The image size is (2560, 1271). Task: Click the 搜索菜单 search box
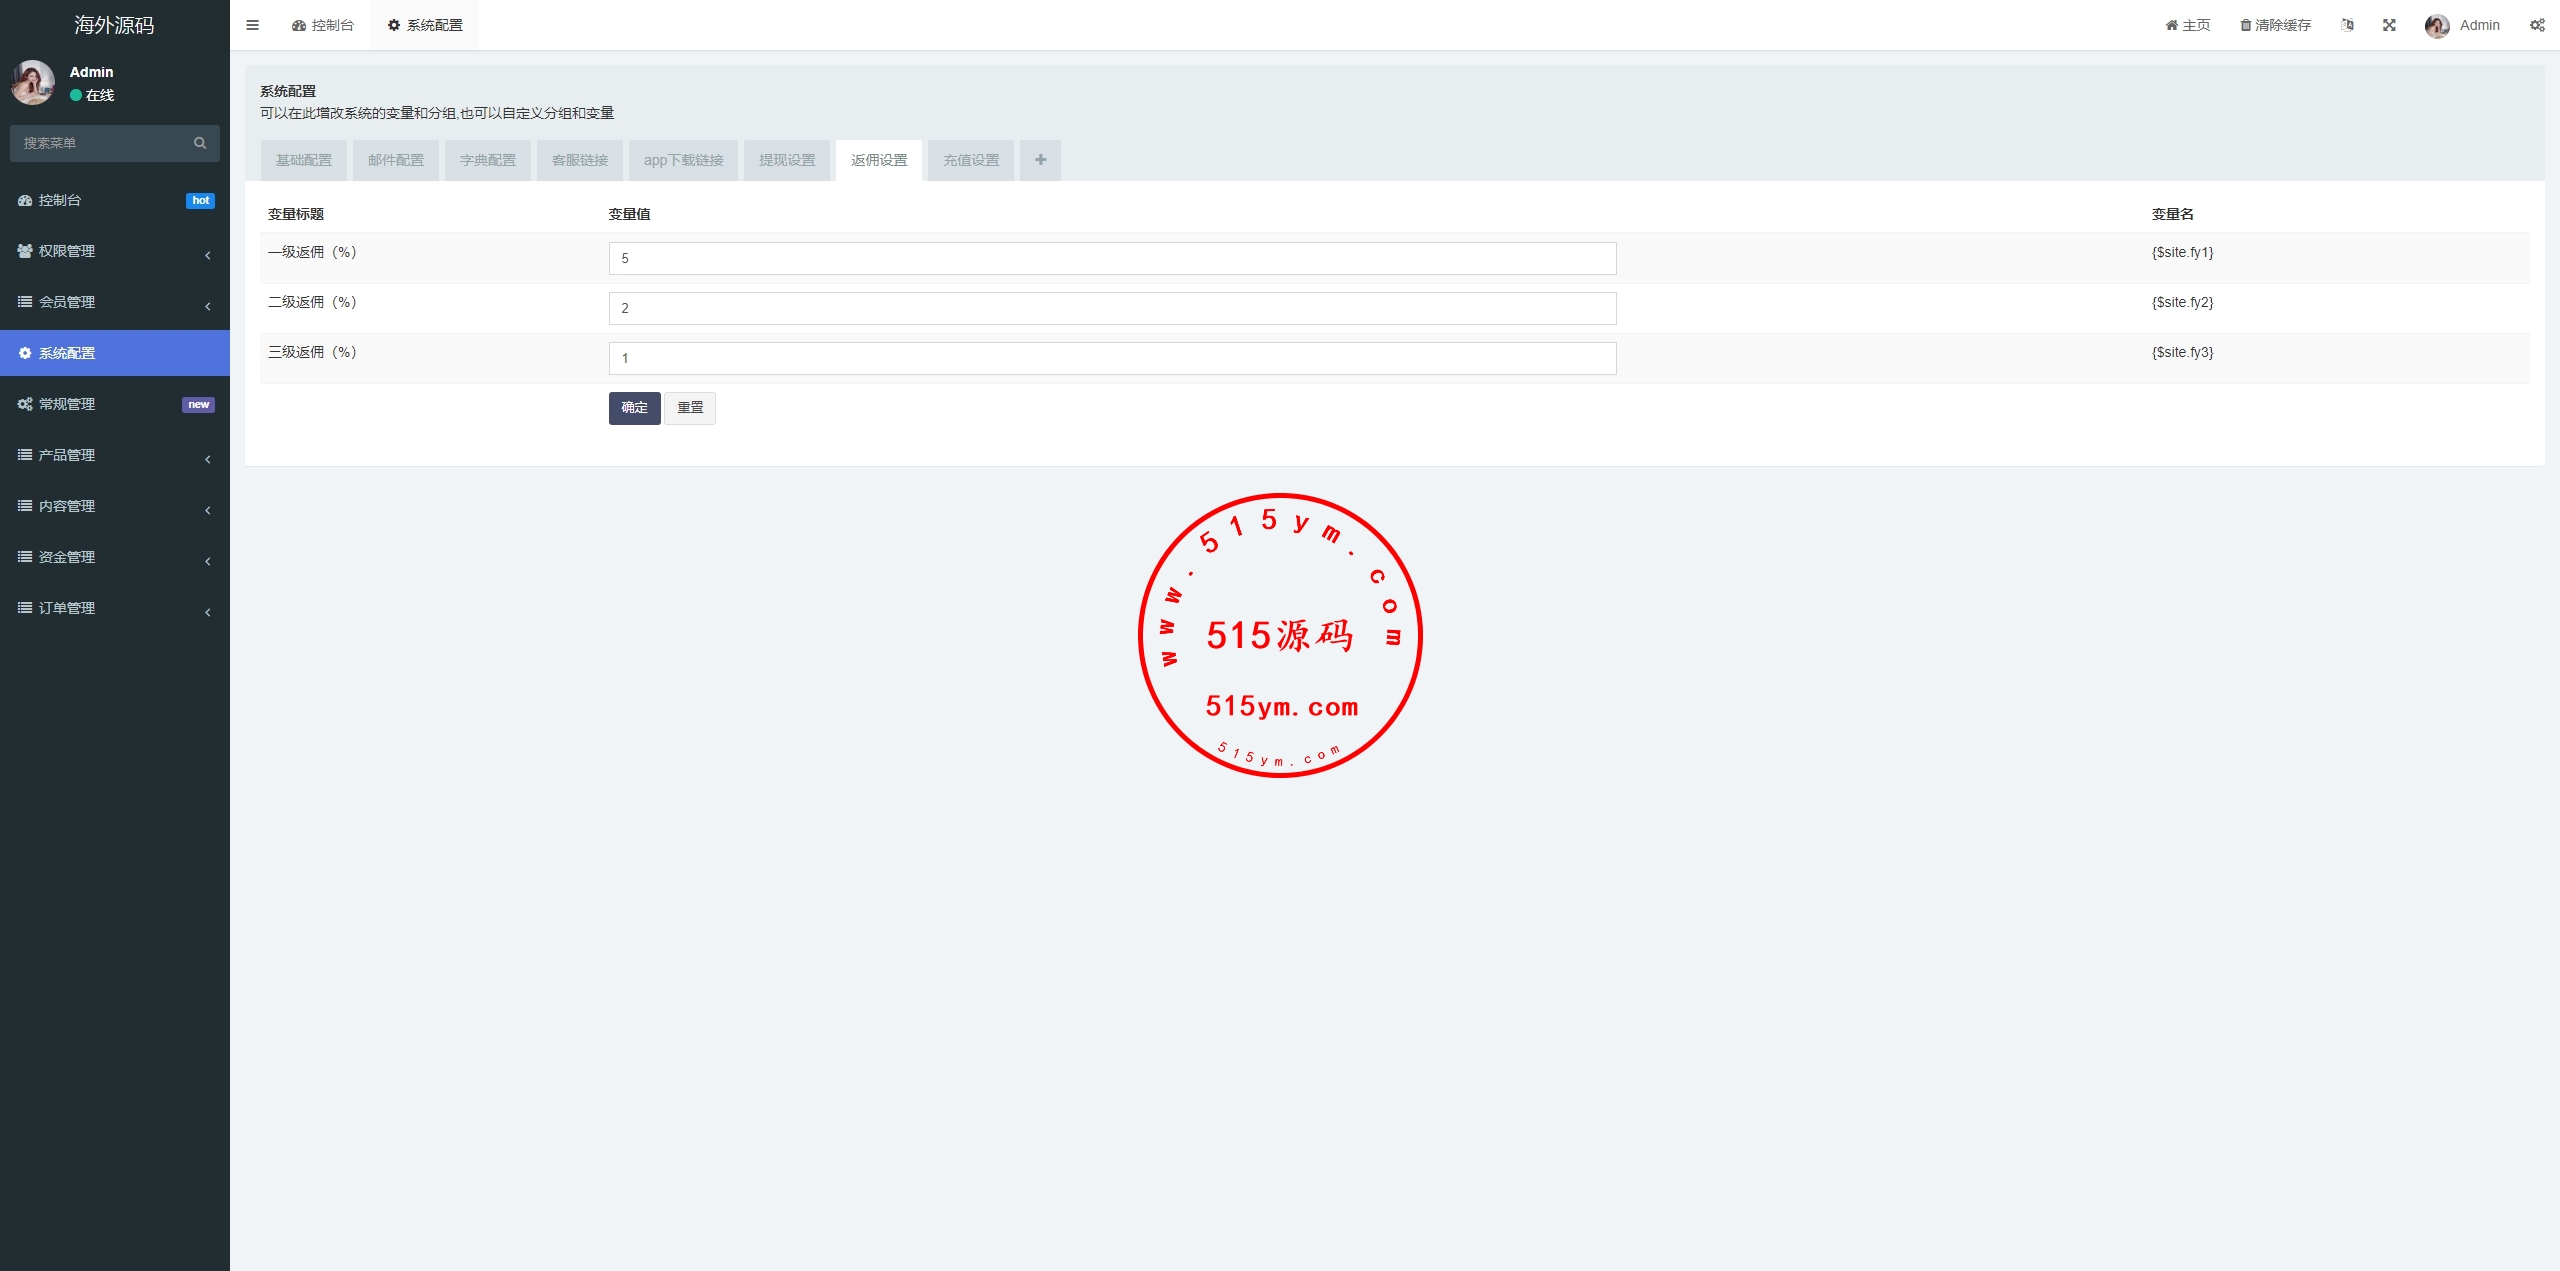[x=100, y=143]
